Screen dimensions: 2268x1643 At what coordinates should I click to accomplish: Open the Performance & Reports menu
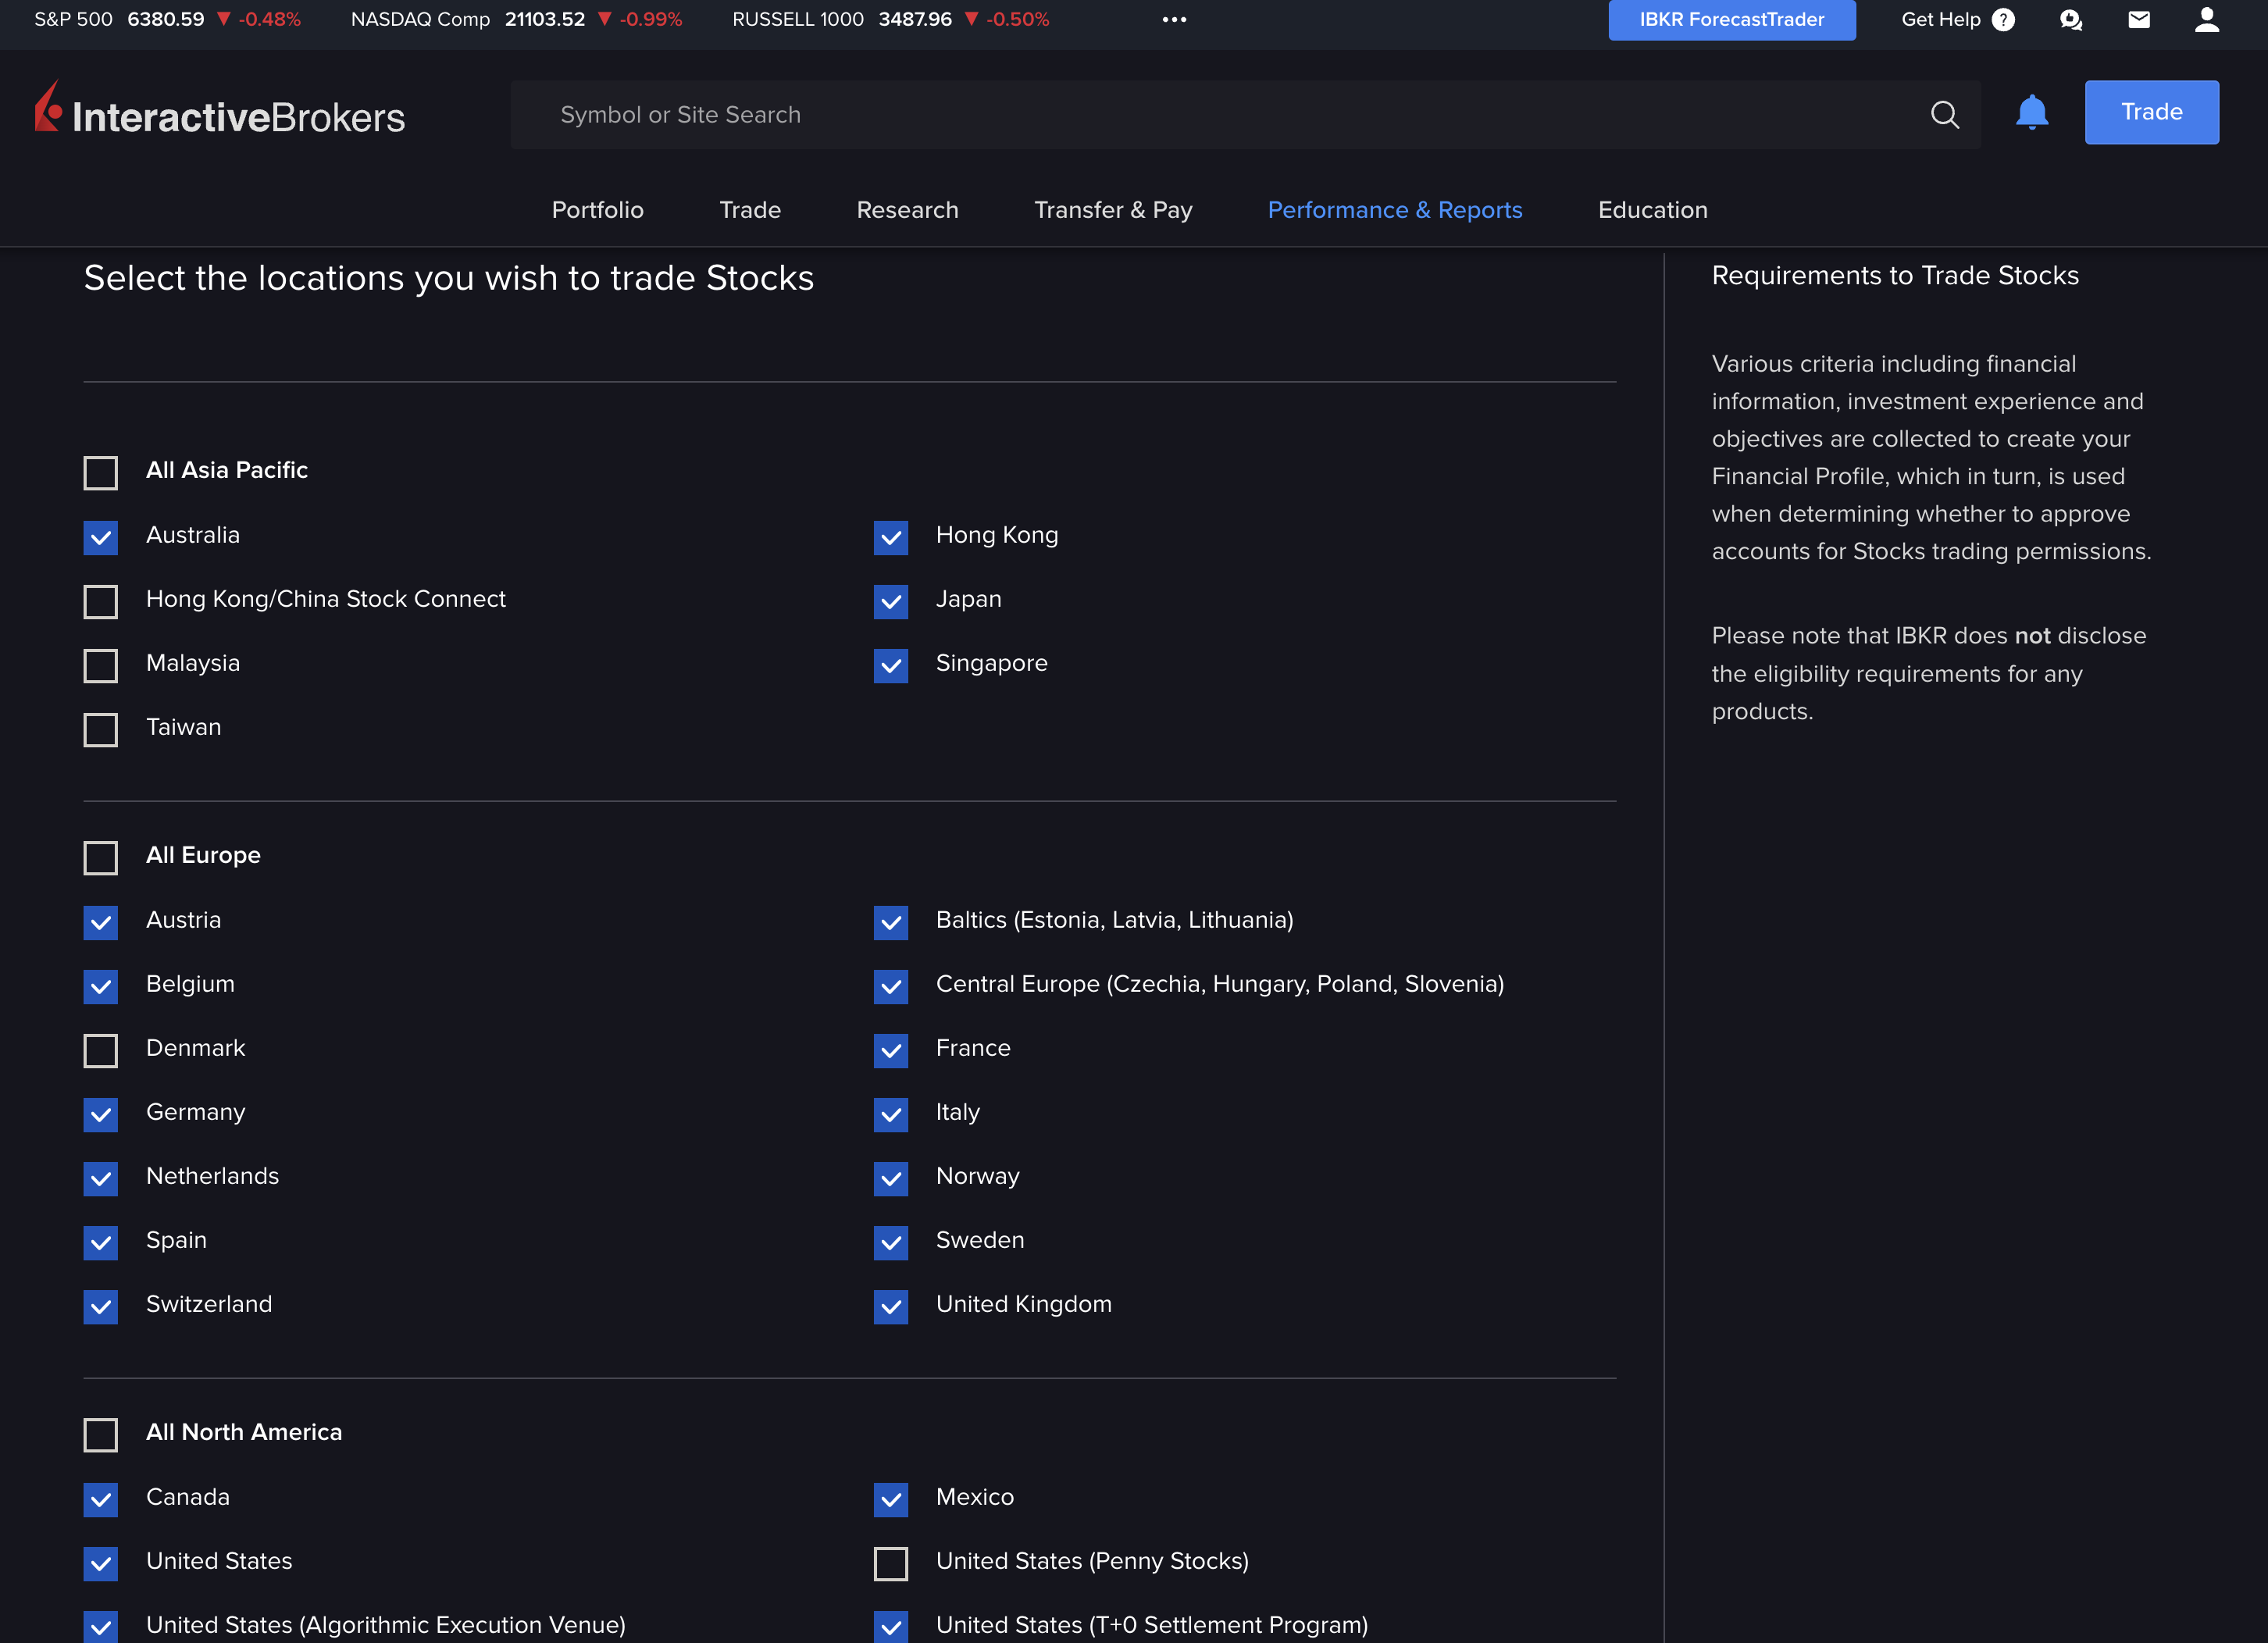point(1394,210)
